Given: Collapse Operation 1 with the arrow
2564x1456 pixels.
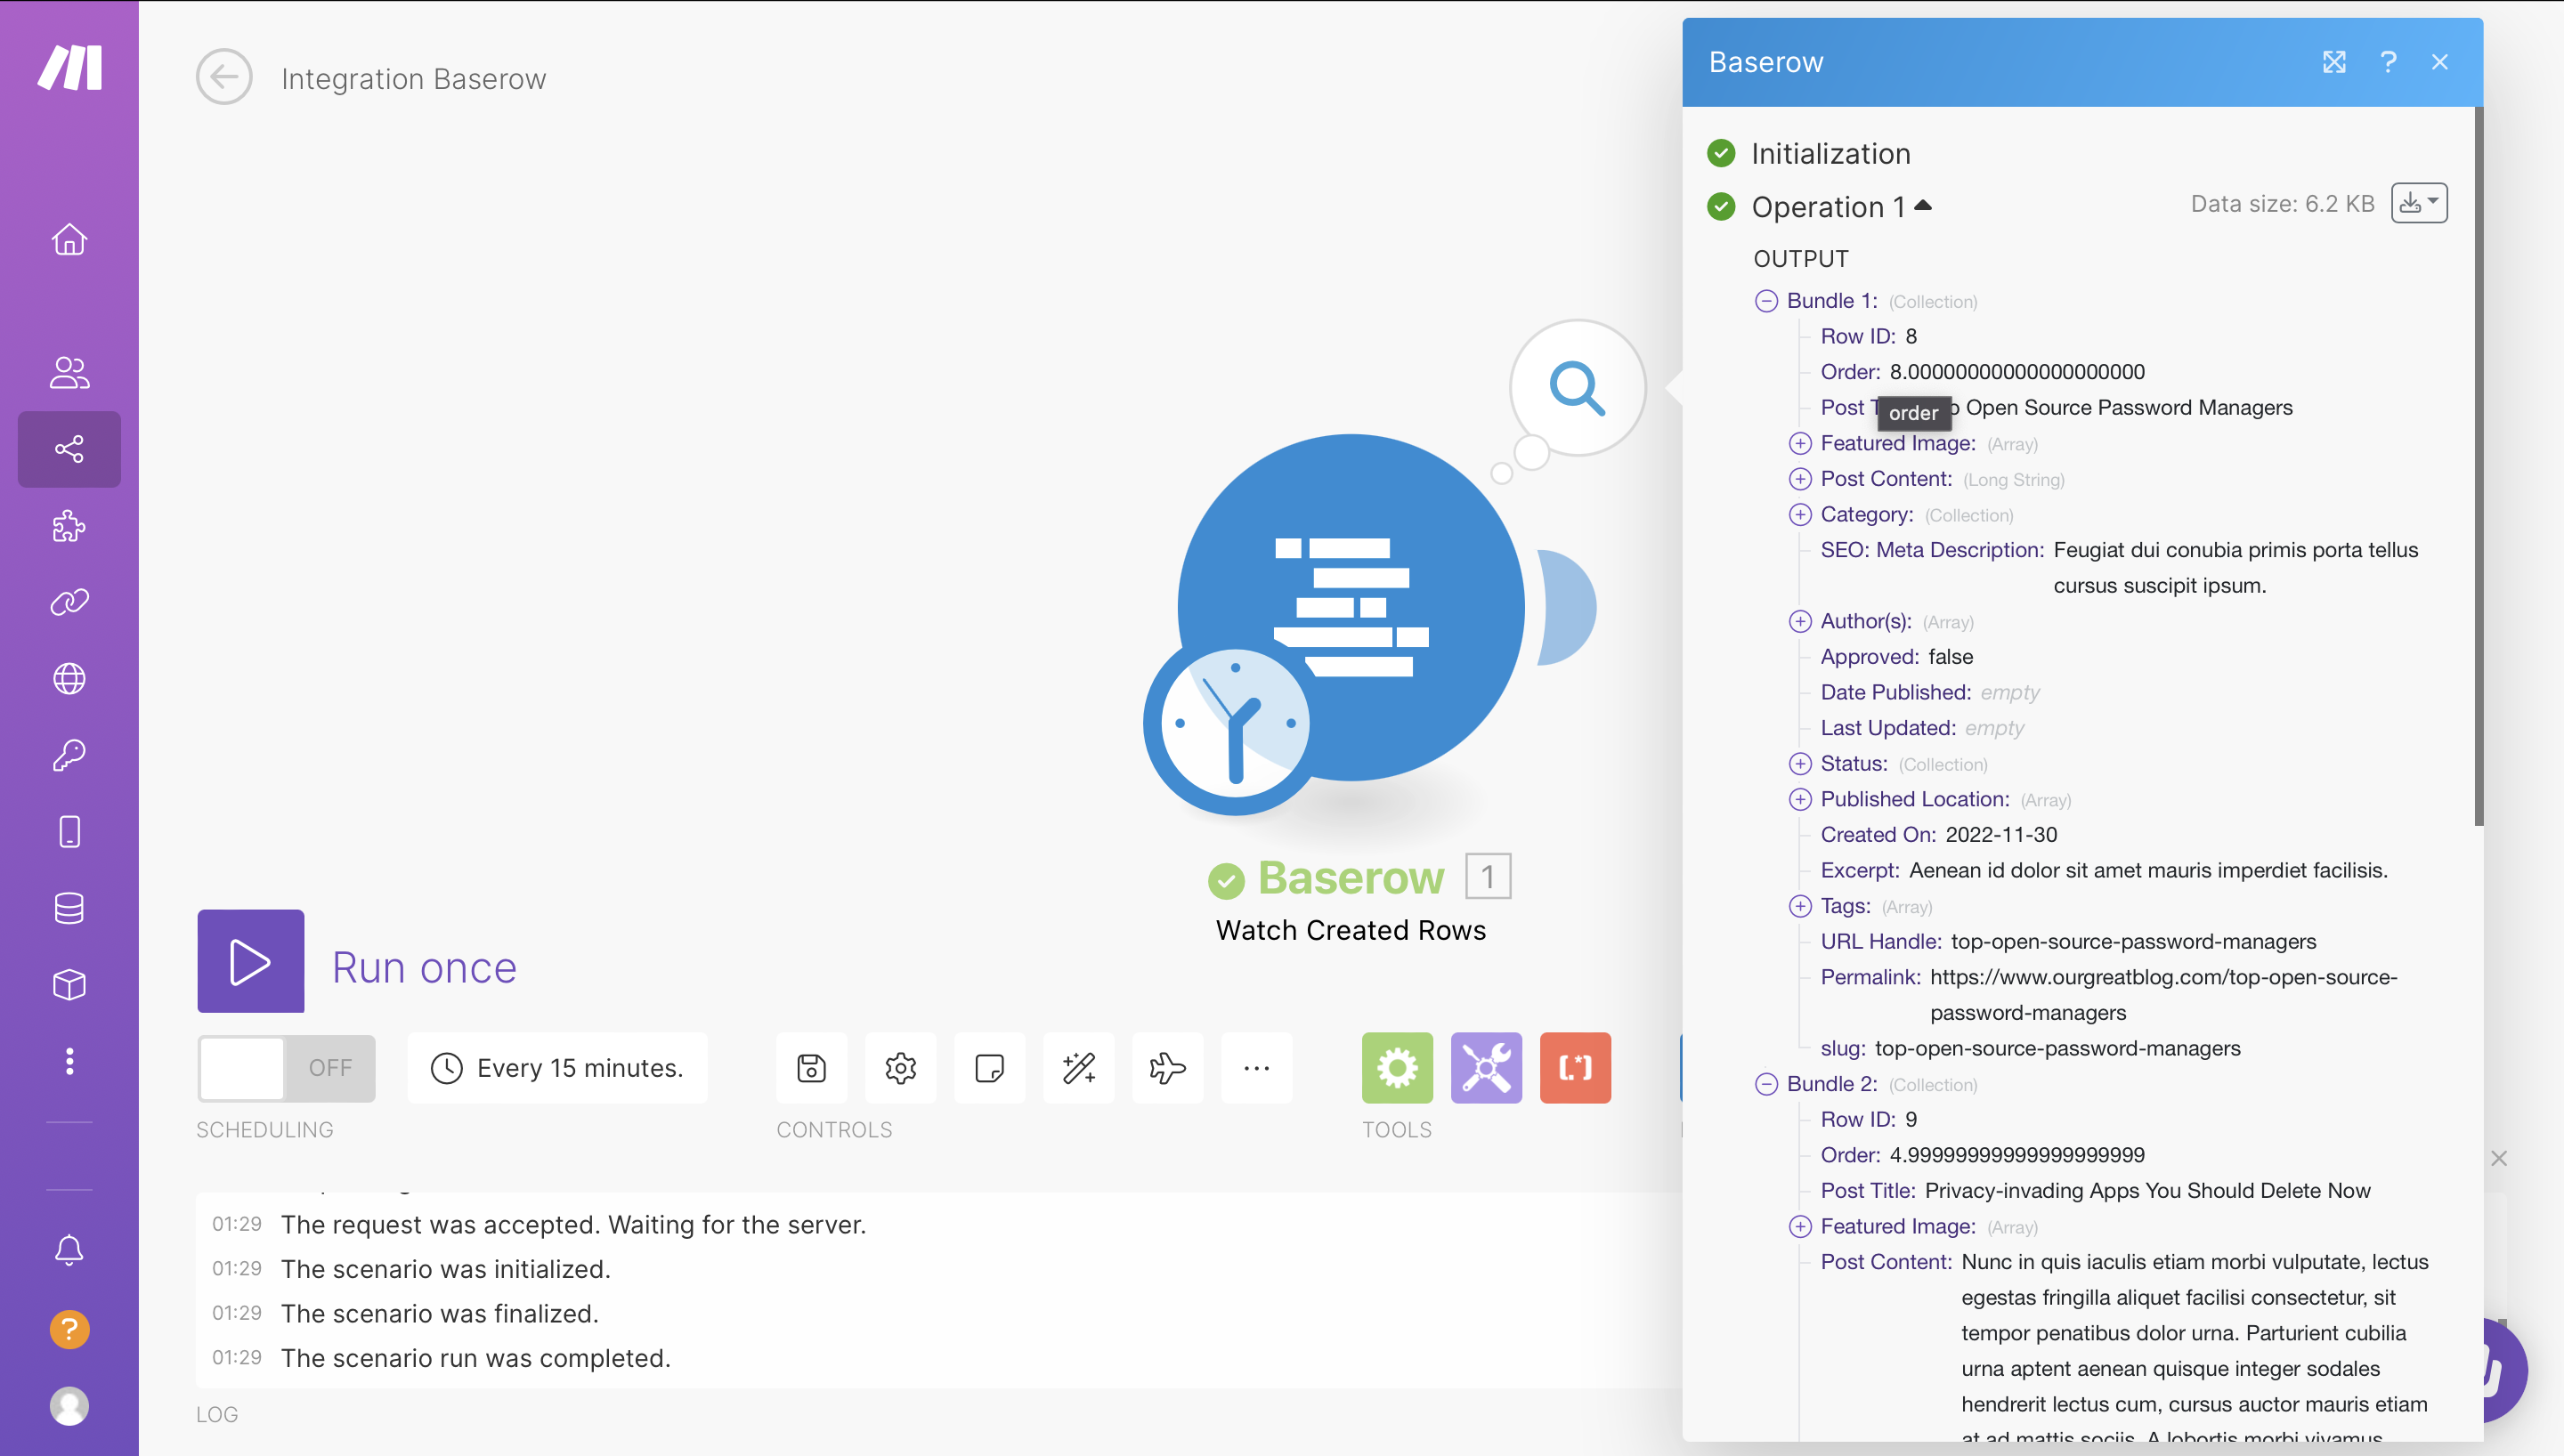Looking at the screenshot, I should [x=1922, y=206].
